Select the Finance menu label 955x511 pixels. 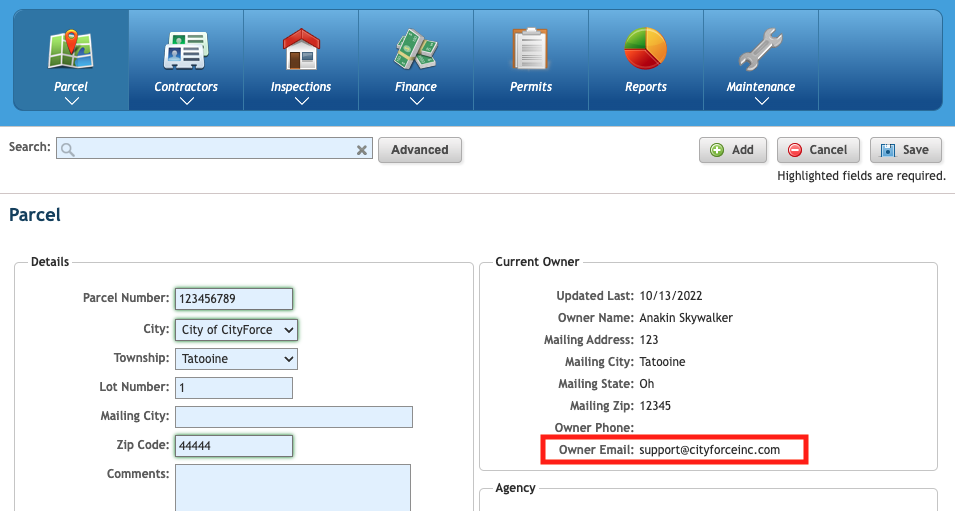click(x=416, y=86)
